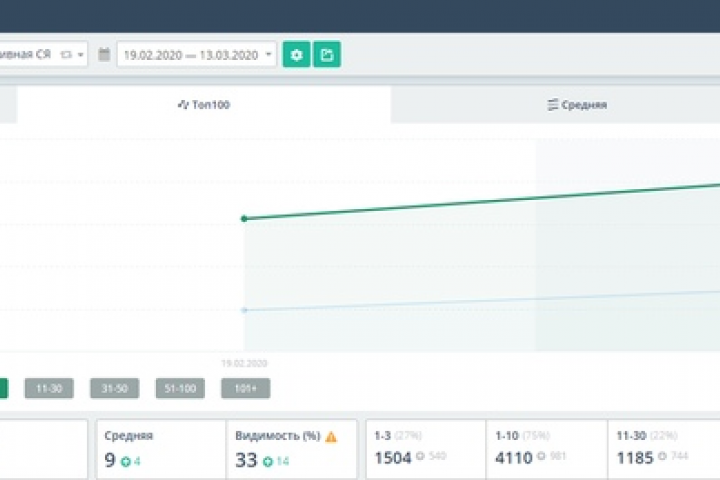Click the Топ100 tab chart icon

pyautogui.click(x=183, y=105)
